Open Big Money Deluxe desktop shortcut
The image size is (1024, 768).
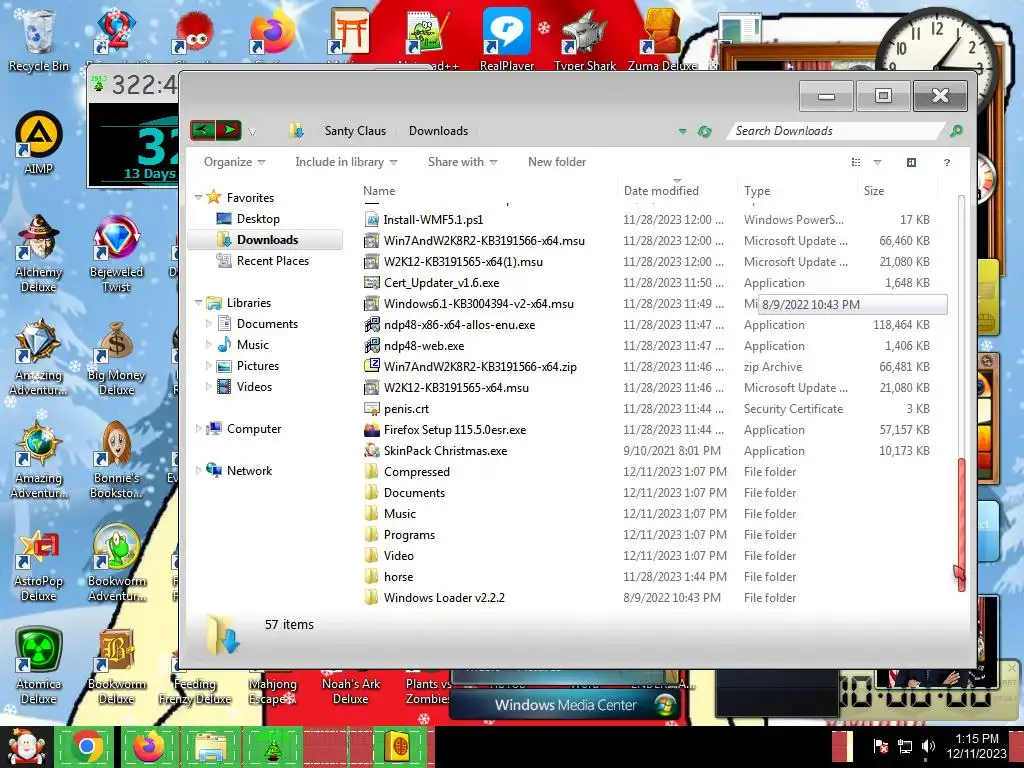(x=116, y=357)
